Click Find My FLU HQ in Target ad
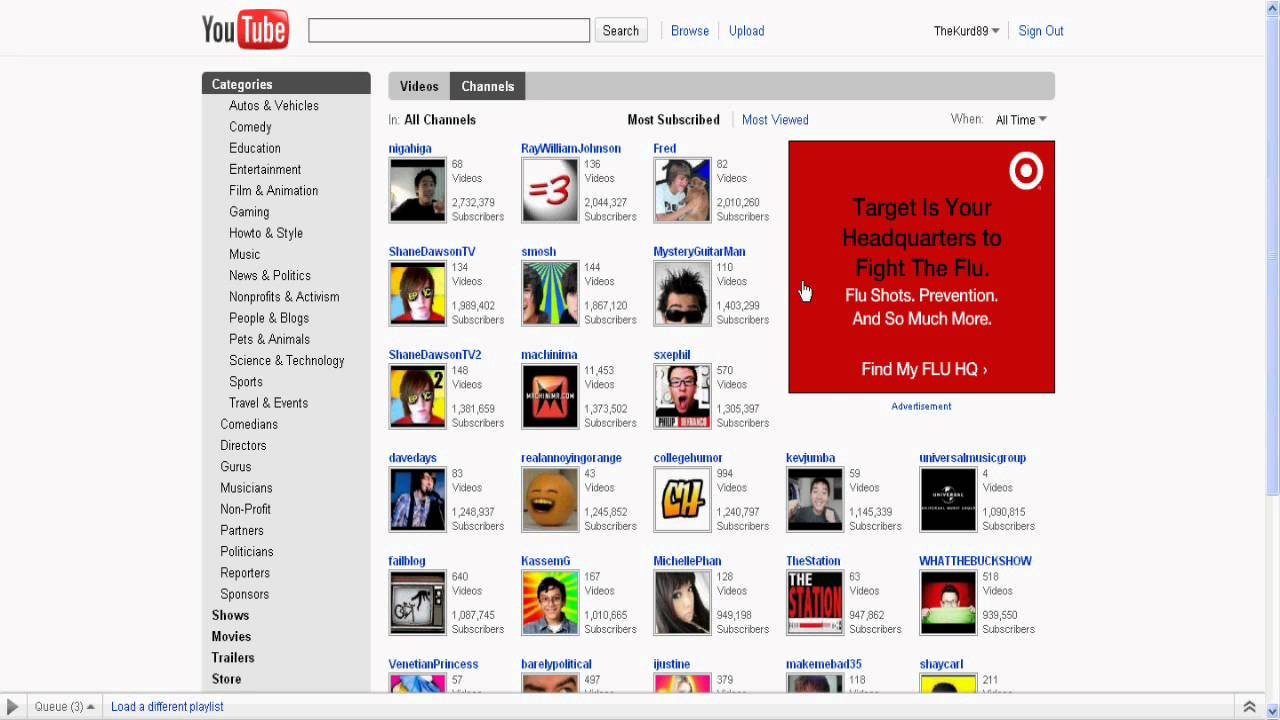Viewport: 1280px width, 720px height. click(924, 369)
